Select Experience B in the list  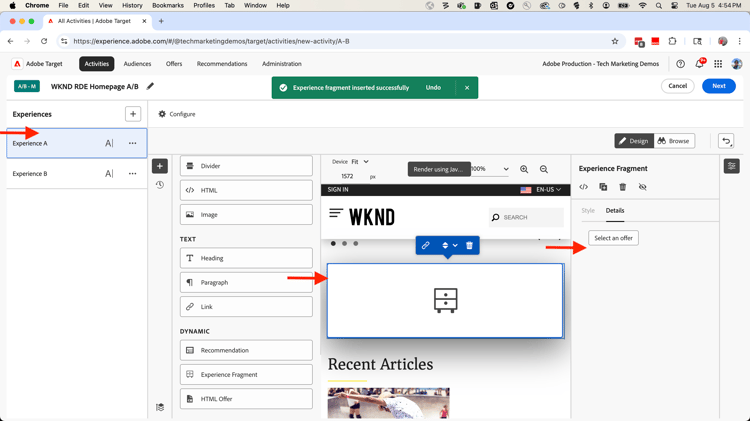tap(77, 174)
